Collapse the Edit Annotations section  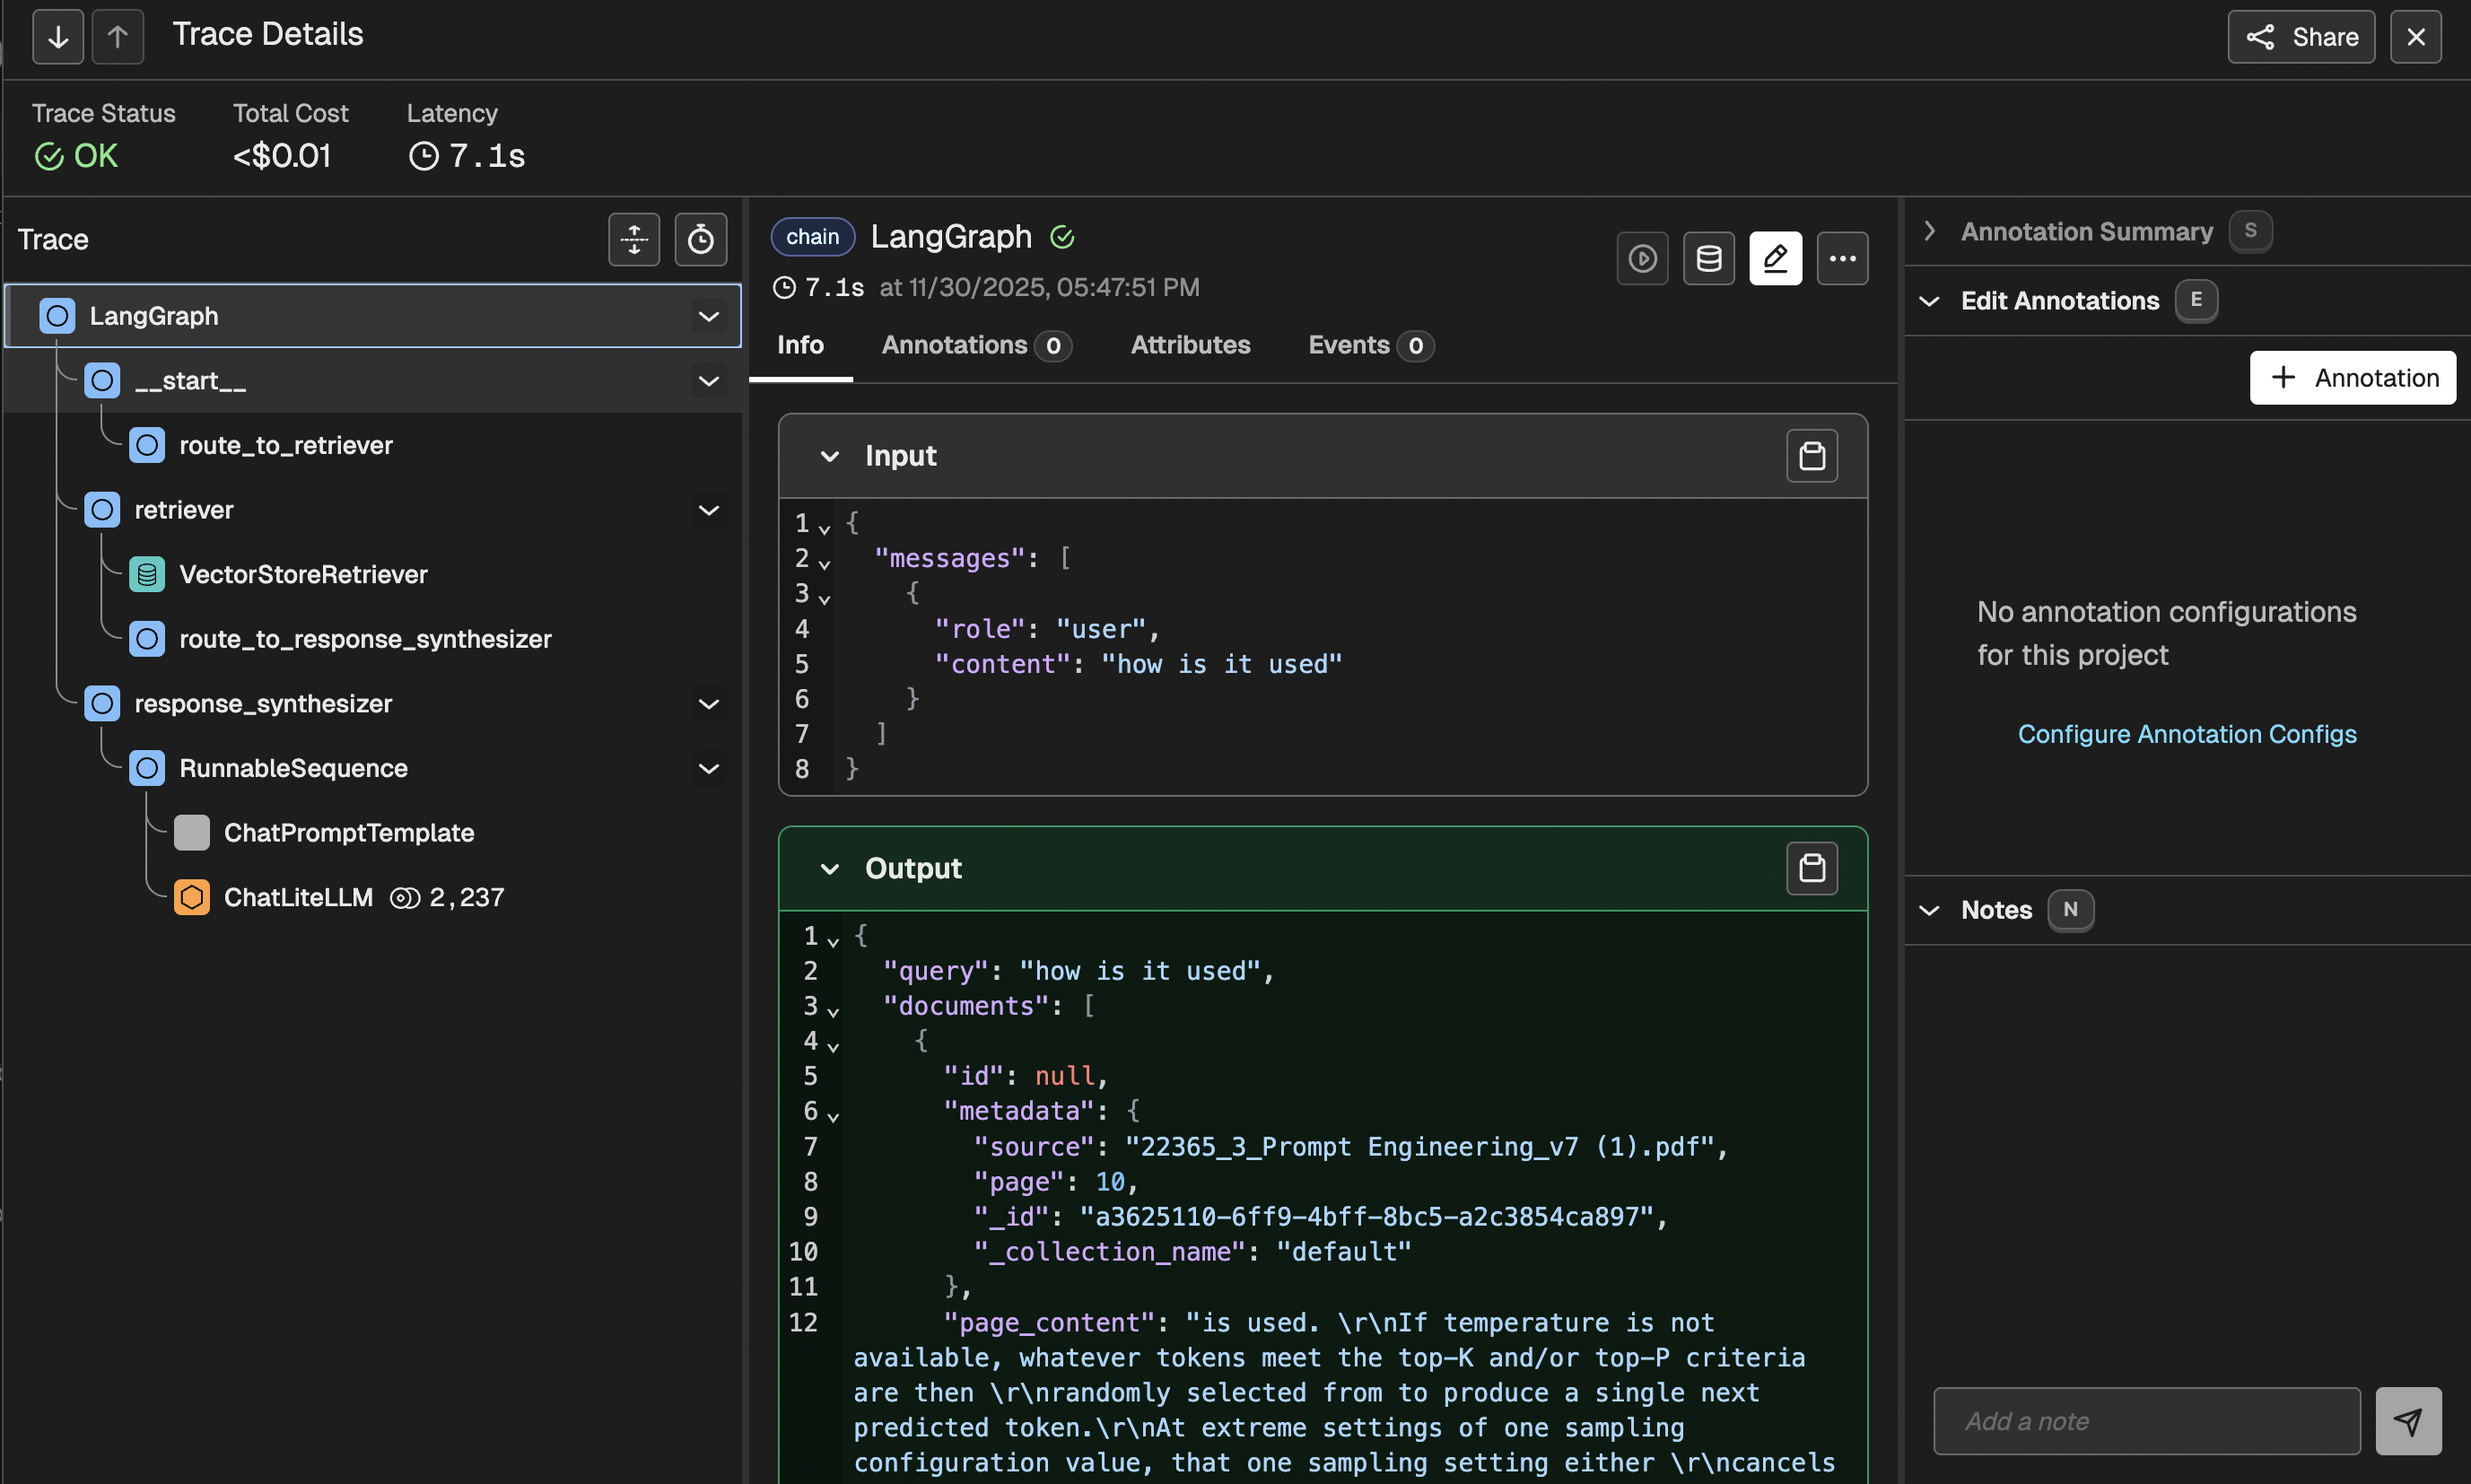[x=1929, y=301]
